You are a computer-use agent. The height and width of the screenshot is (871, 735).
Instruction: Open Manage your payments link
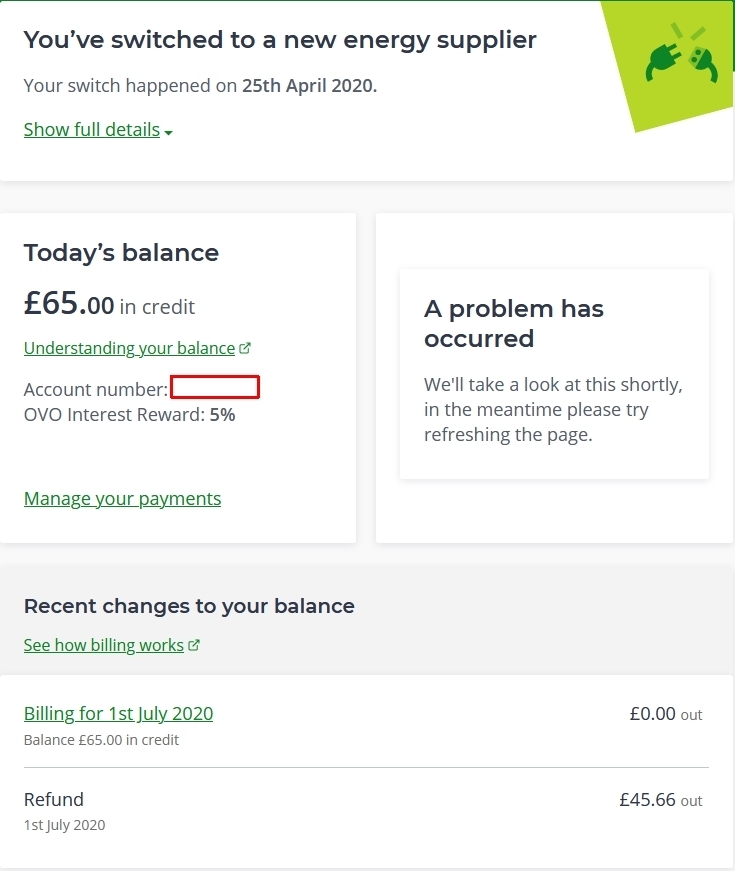122,499
